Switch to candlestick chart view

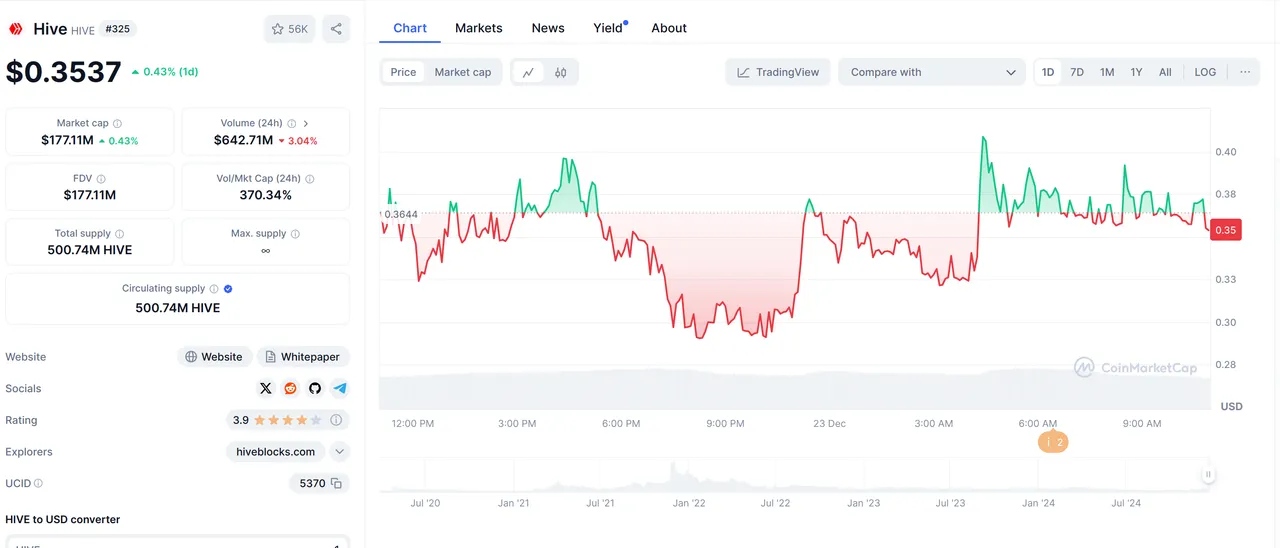[560, 72]
